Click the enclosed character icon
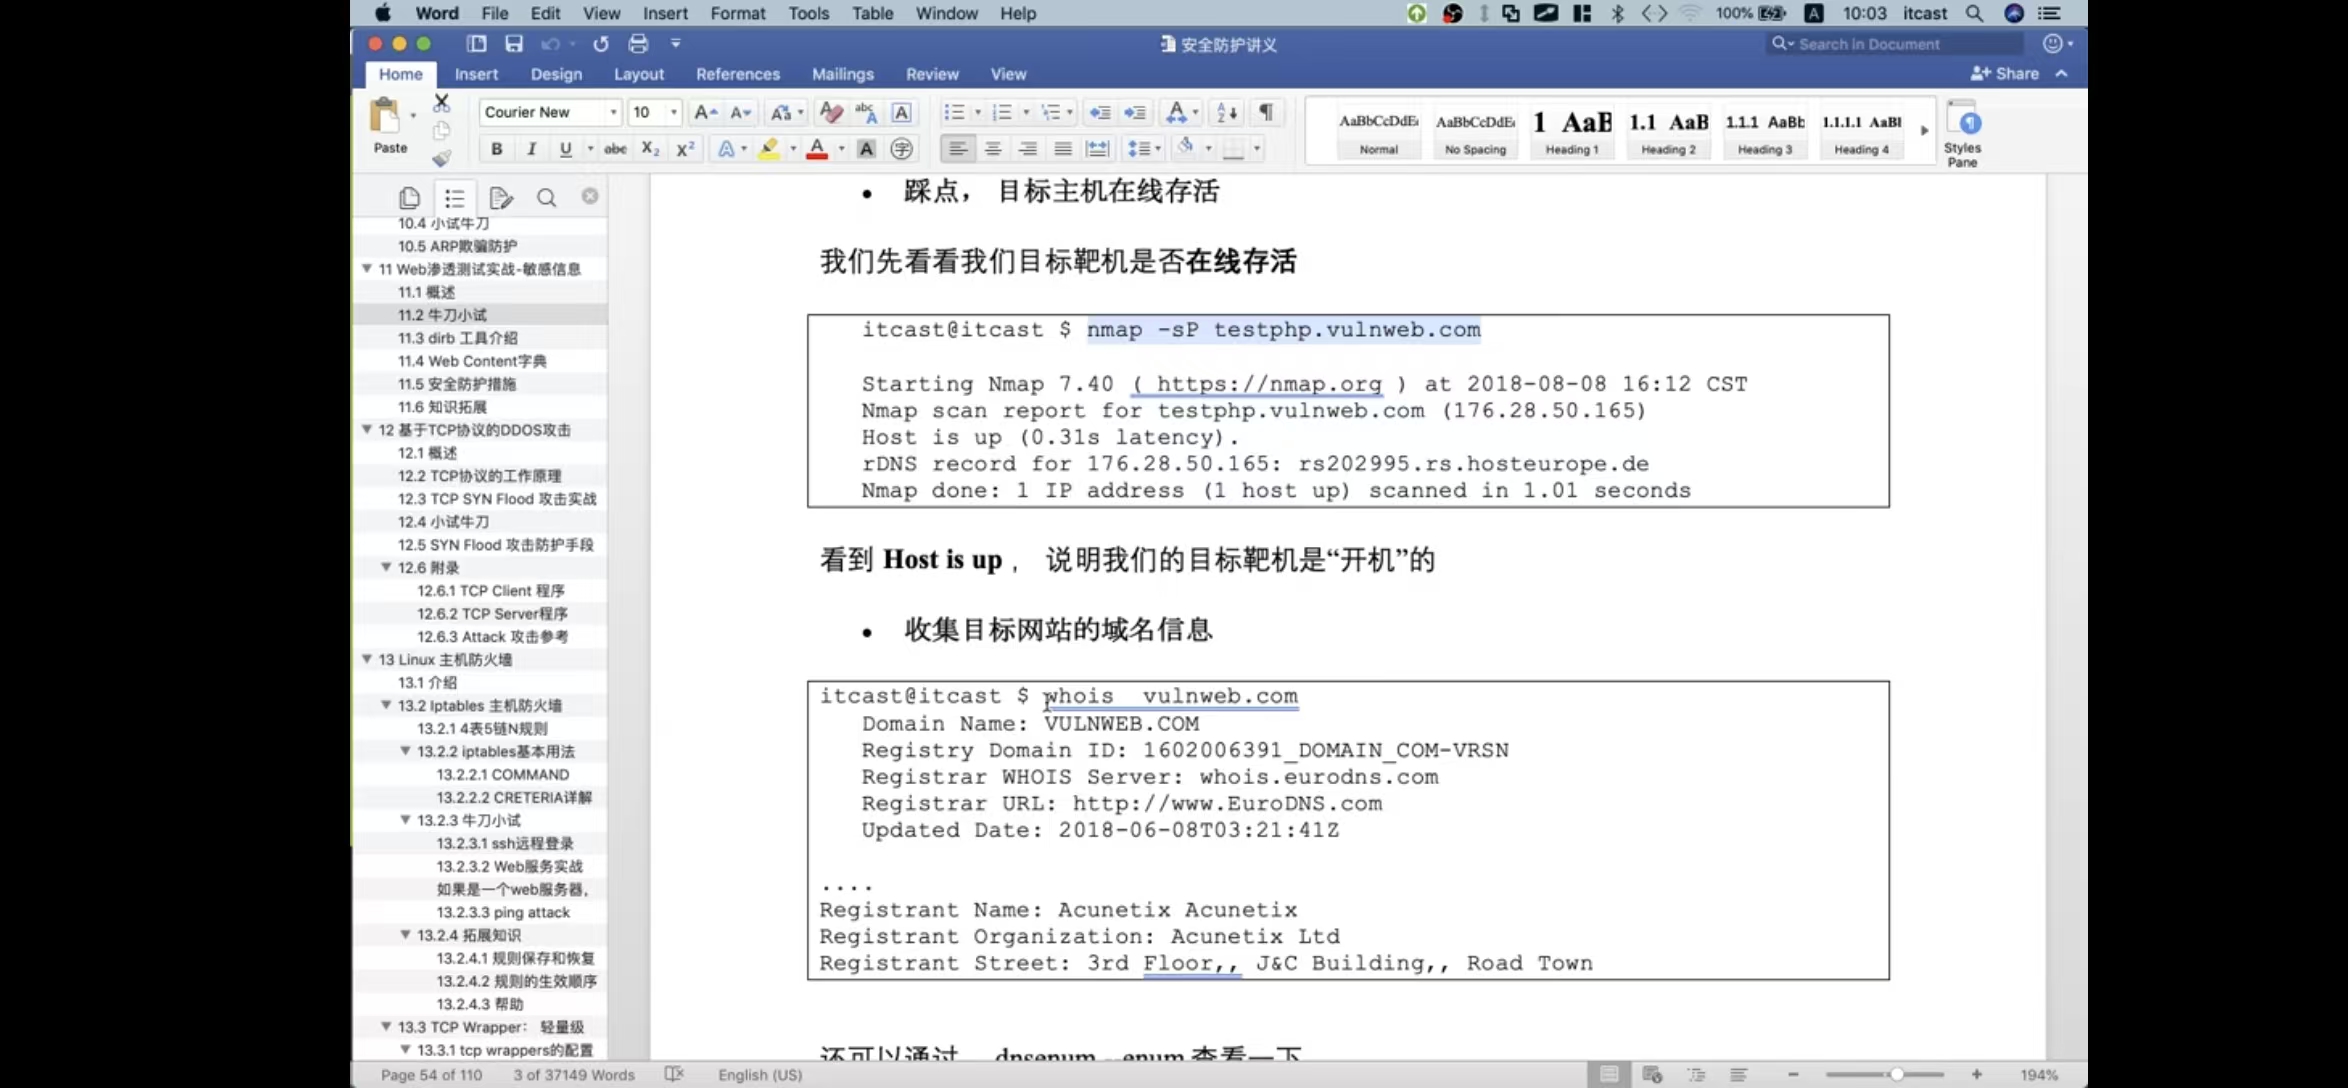2348x1088 pixels. tap(901, 149)
